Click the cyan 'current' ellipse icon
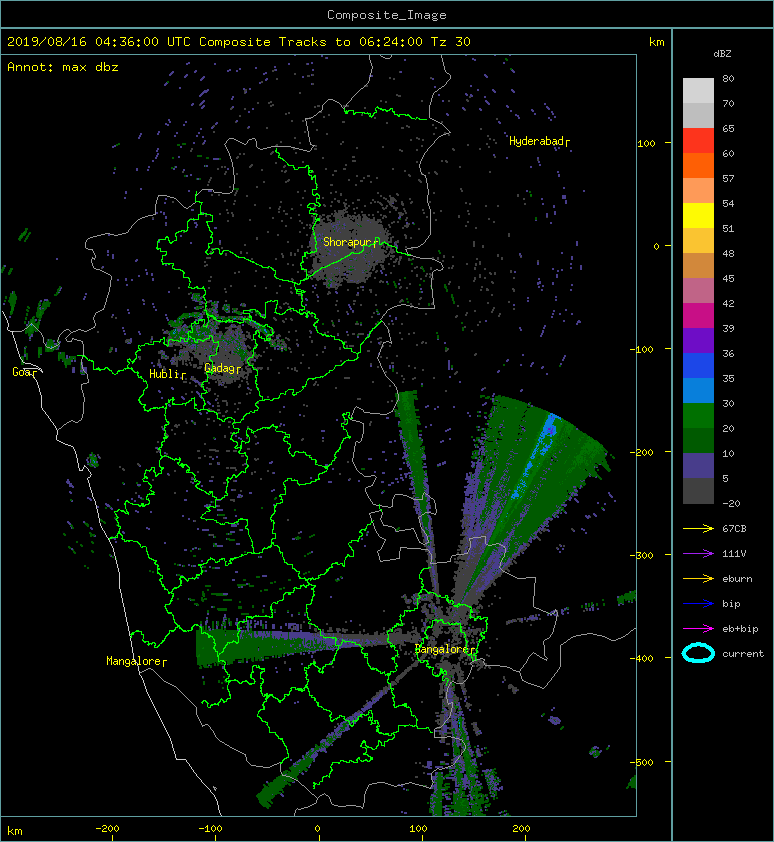This screenshot has height=842, width=774. pyautogui.click(x=698, y=653)
